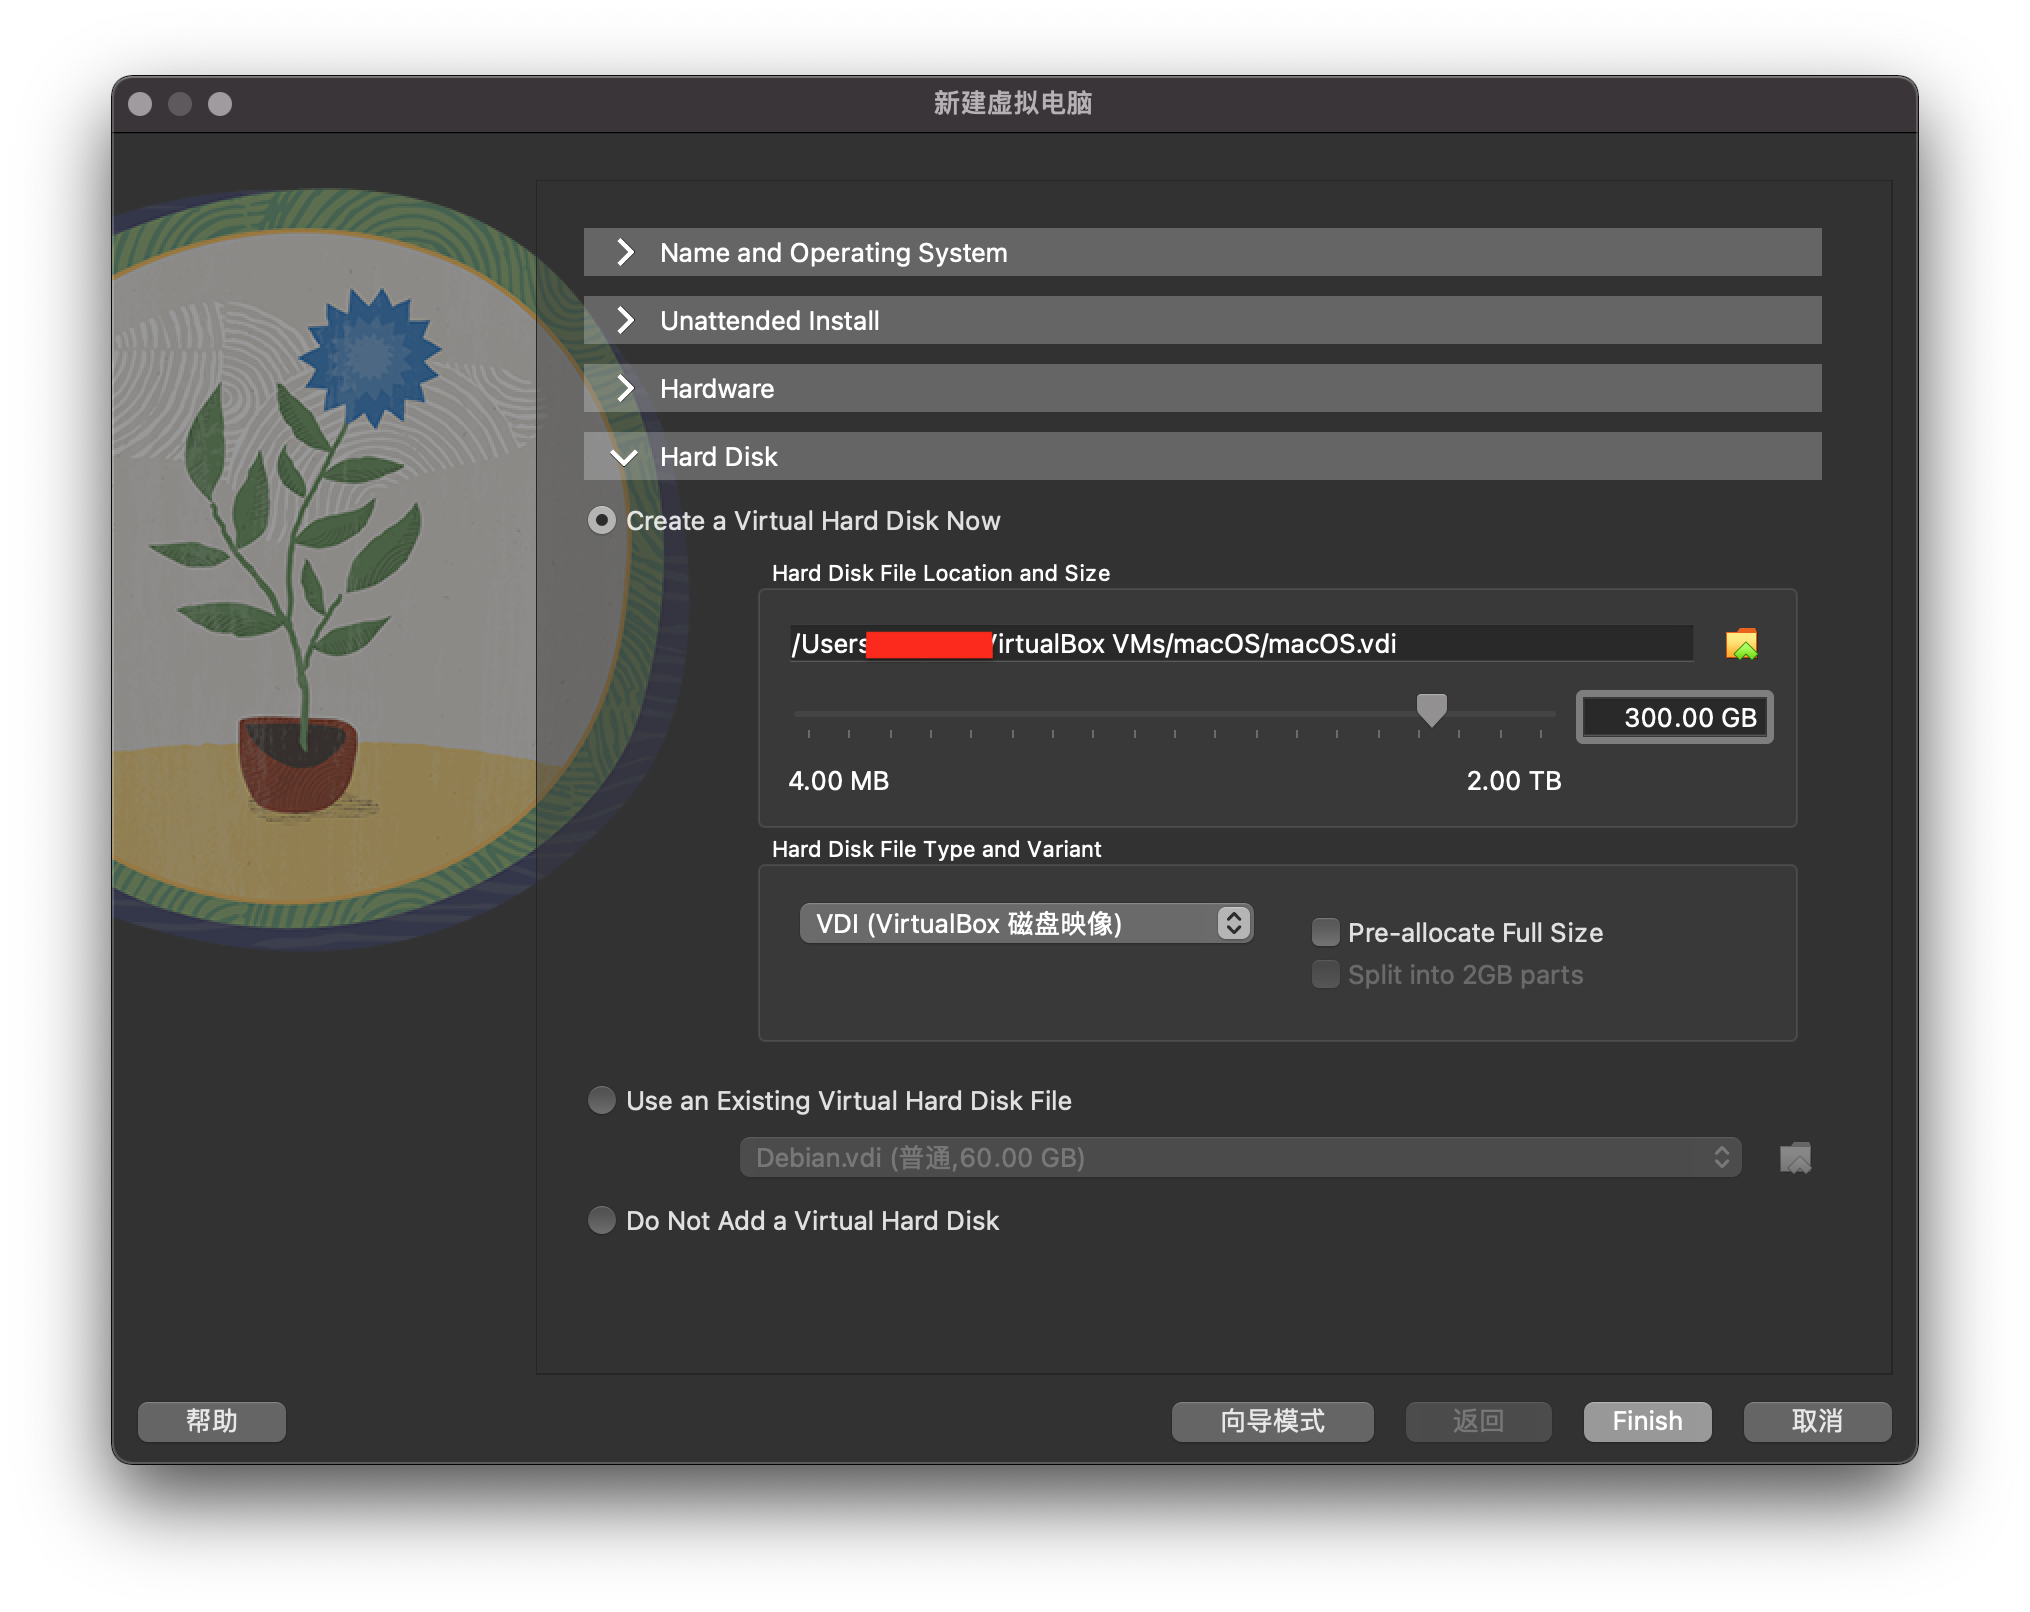Click the 新建虚拟电脑 window title
This screenshot has width=2030, height=1612.
(x=1013, y=103)
